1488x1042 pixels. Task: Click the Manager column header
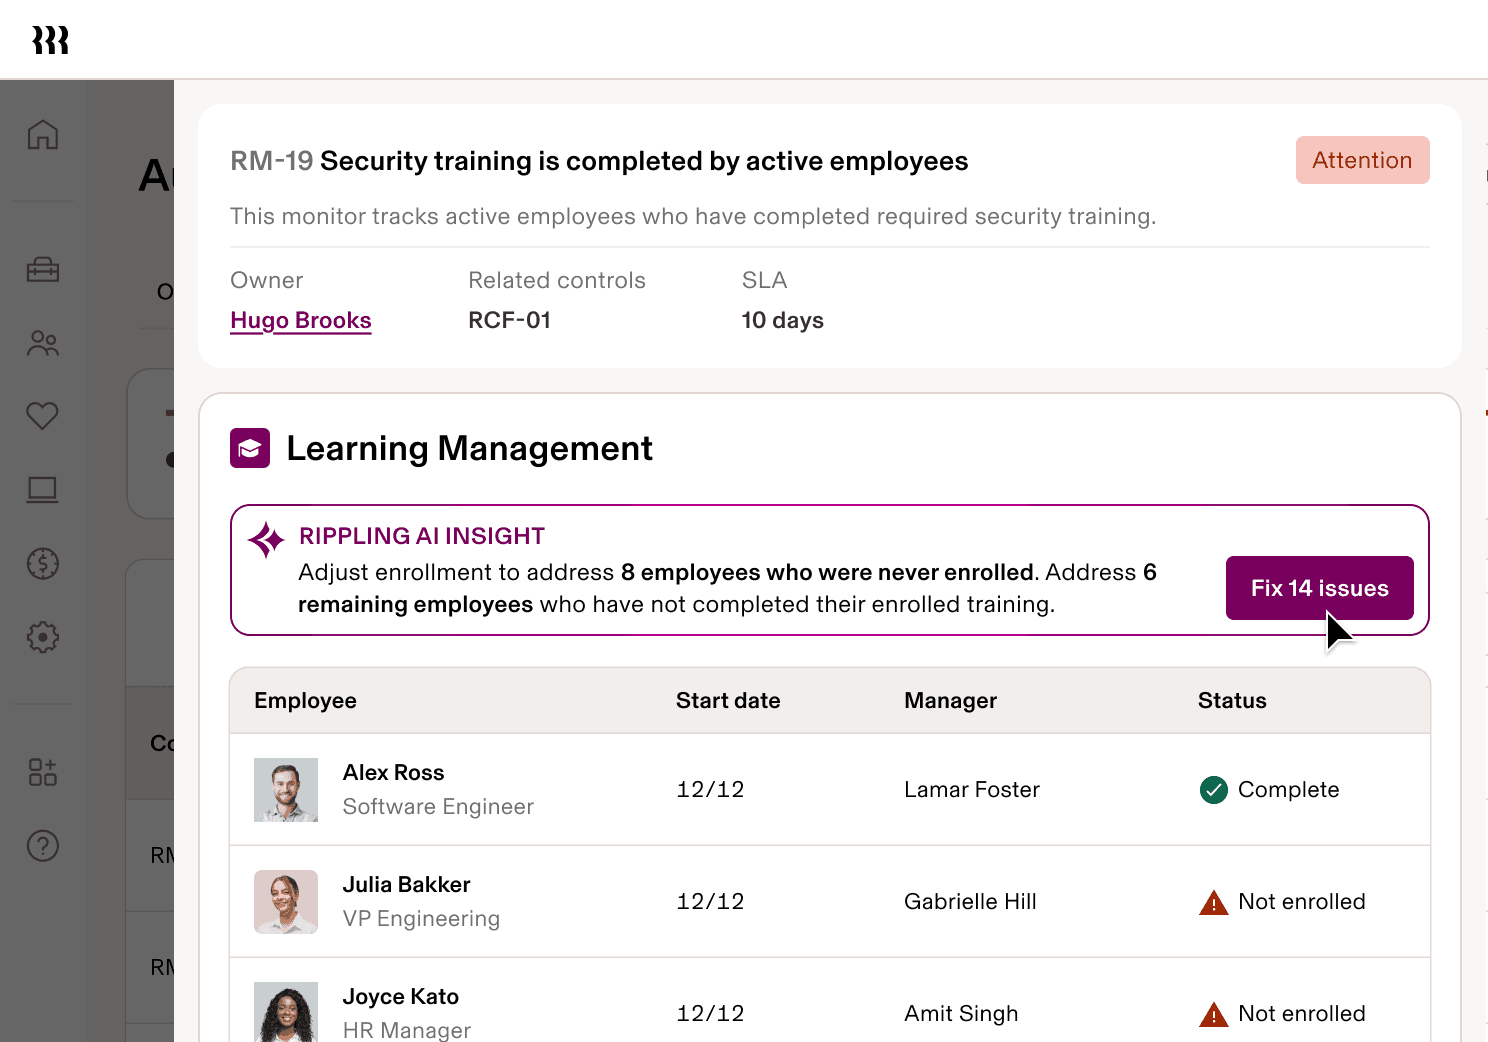[950, 701]
